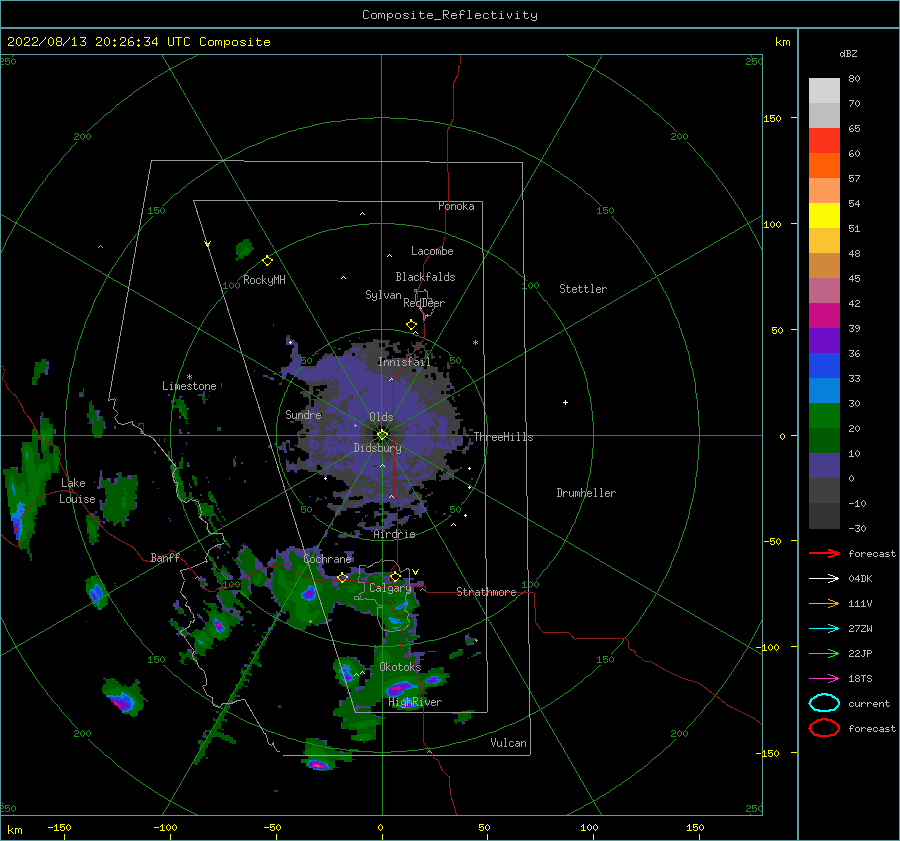Screen dimensions: 900x841
Task: Click the RockyMH label
Action: [264, 280]
